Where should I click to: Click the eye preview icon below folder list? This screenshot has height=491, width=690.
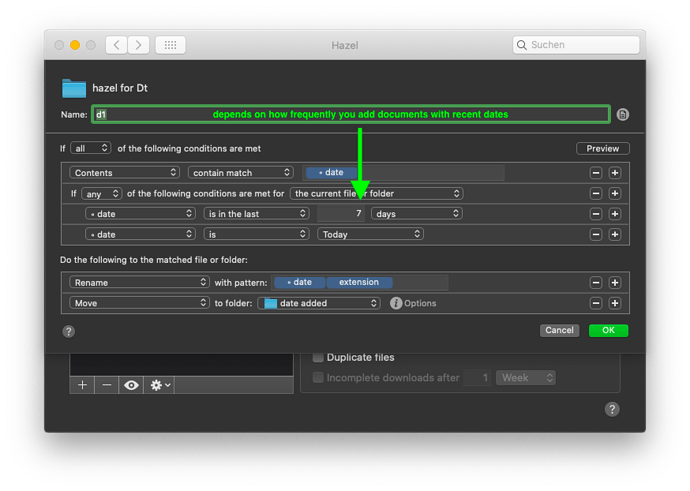coord(131,384)
